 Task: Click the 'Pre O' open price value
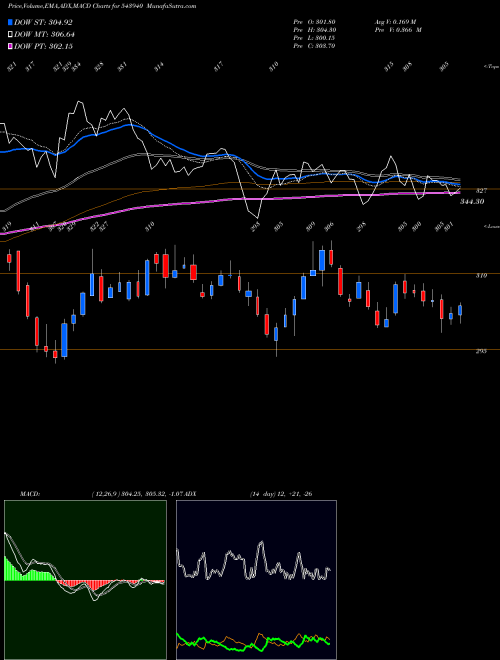click(314, 22)
